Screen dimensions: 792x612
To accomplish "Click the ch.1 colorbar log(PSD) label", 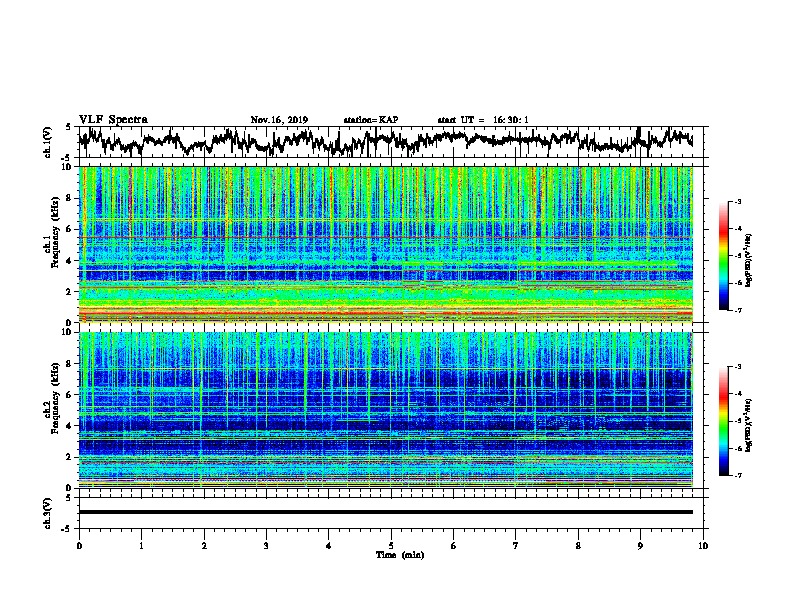I will click(x=748, y=261).
